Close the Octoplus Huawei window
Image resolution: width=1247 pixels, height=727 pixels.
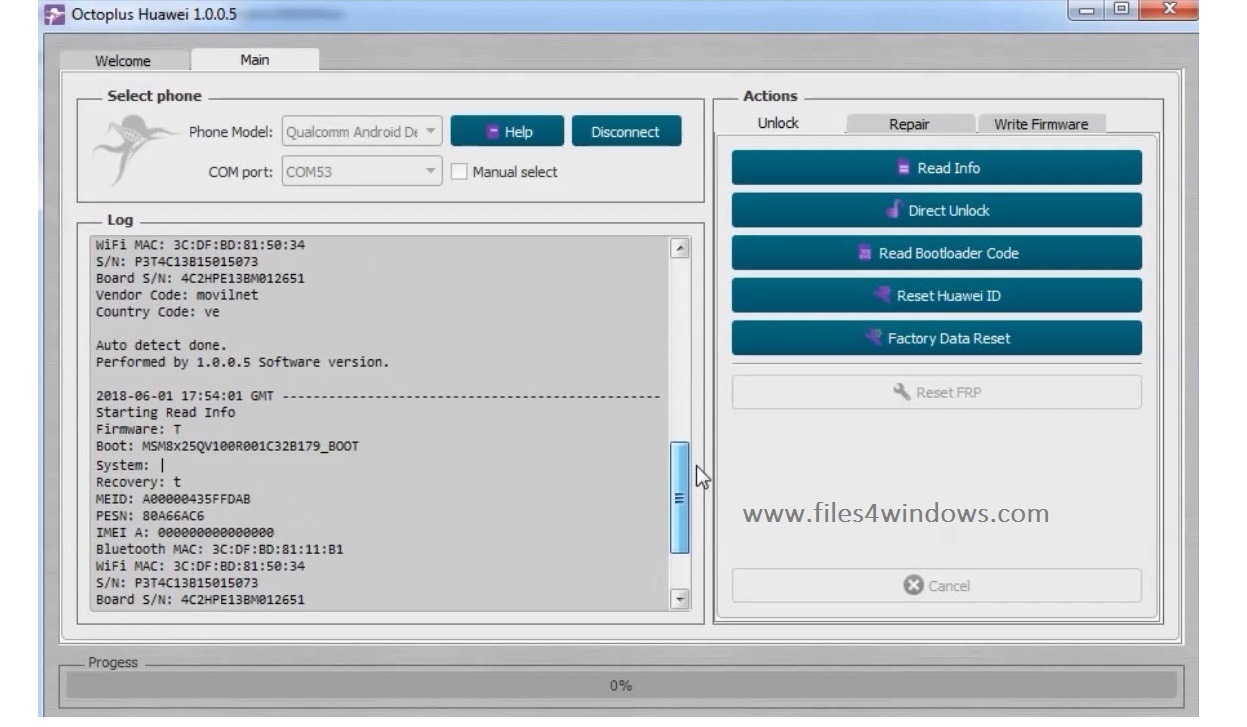tap(1167, 10)
